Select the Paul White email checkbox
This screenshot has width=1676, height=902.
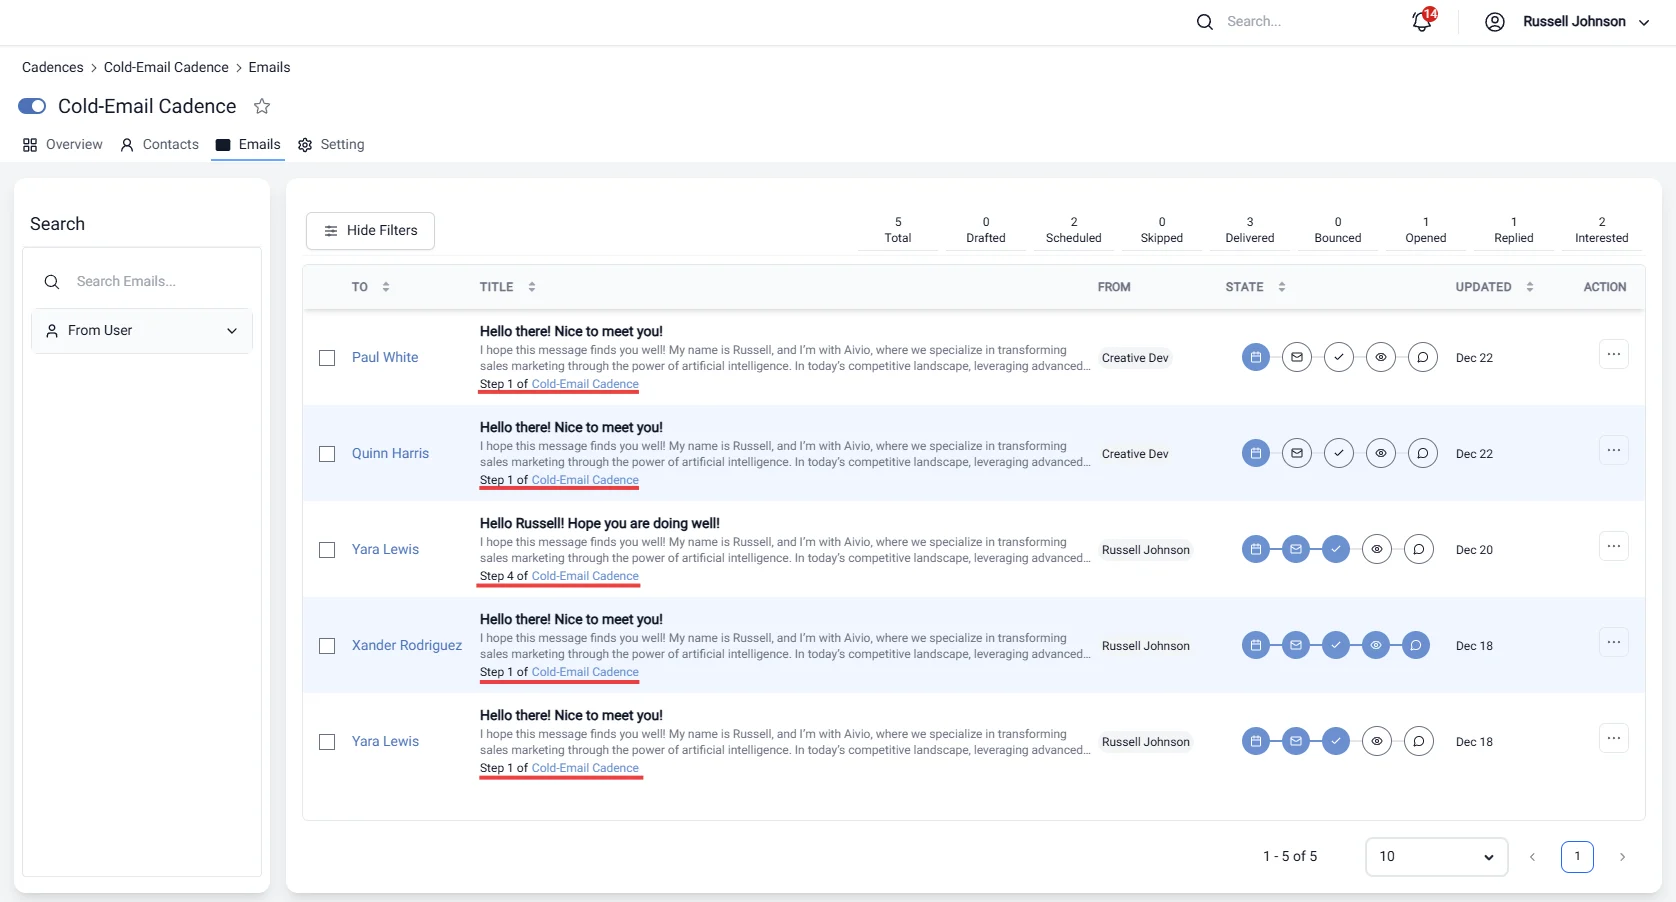click(x=327, y=358)
